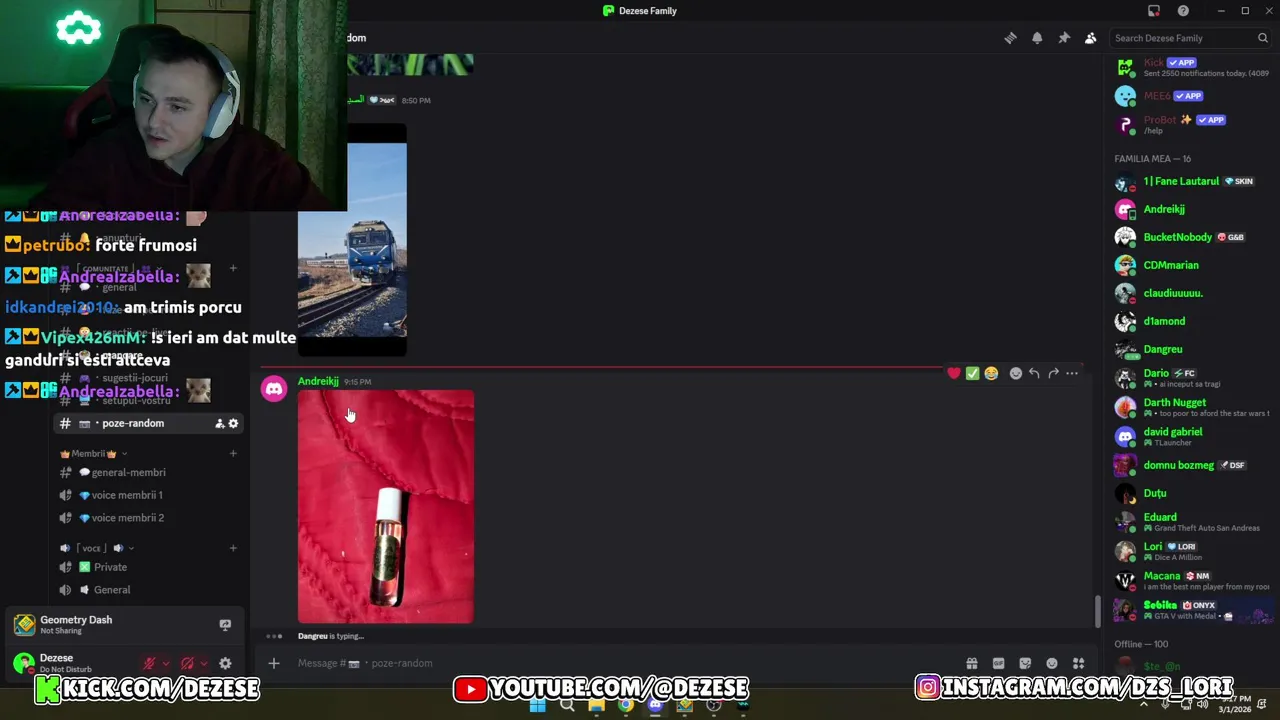Click create invite icon on poze-random
Screen dimensions: 1280x720
coord(220,423)
